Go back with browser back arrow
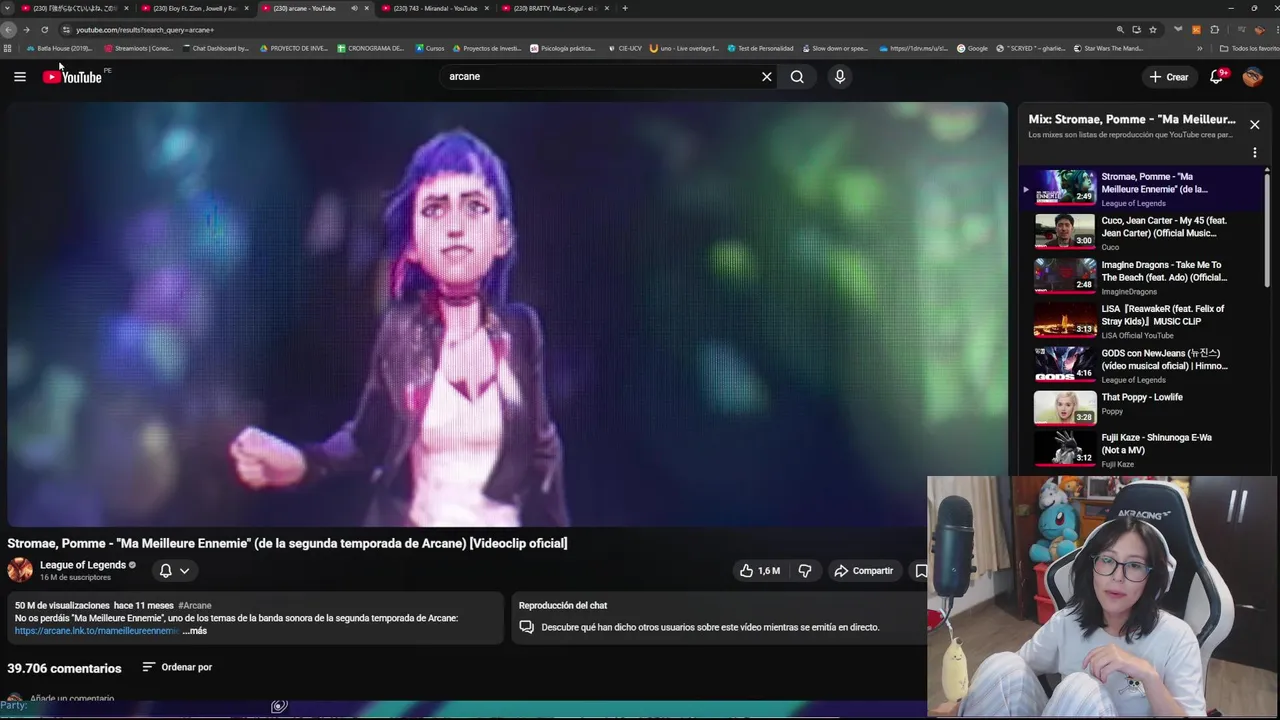Viewport: 1280px width, 720px height. [x=9, y=30]
